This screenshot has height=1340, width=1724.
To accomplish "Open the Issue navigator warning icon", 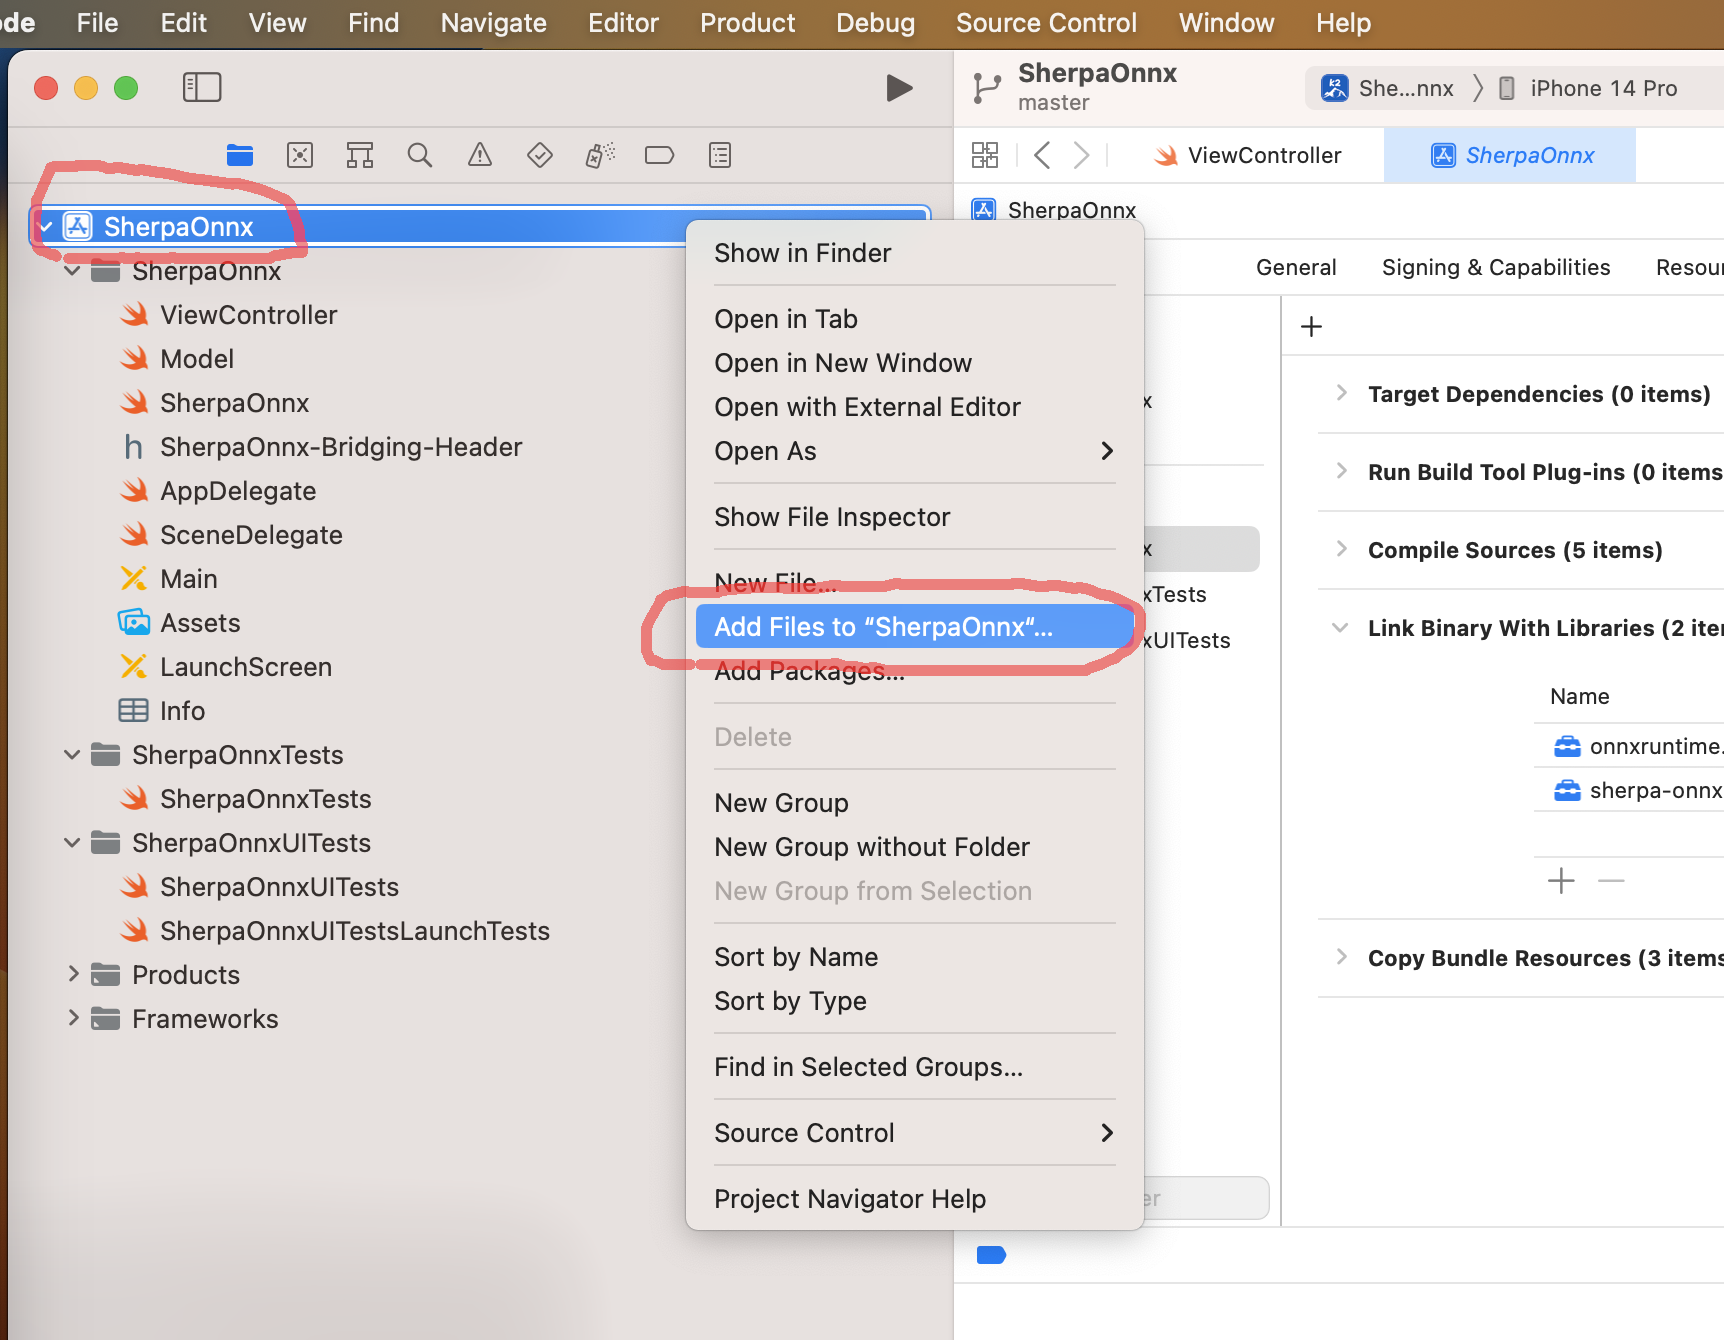I will [480, 155].
